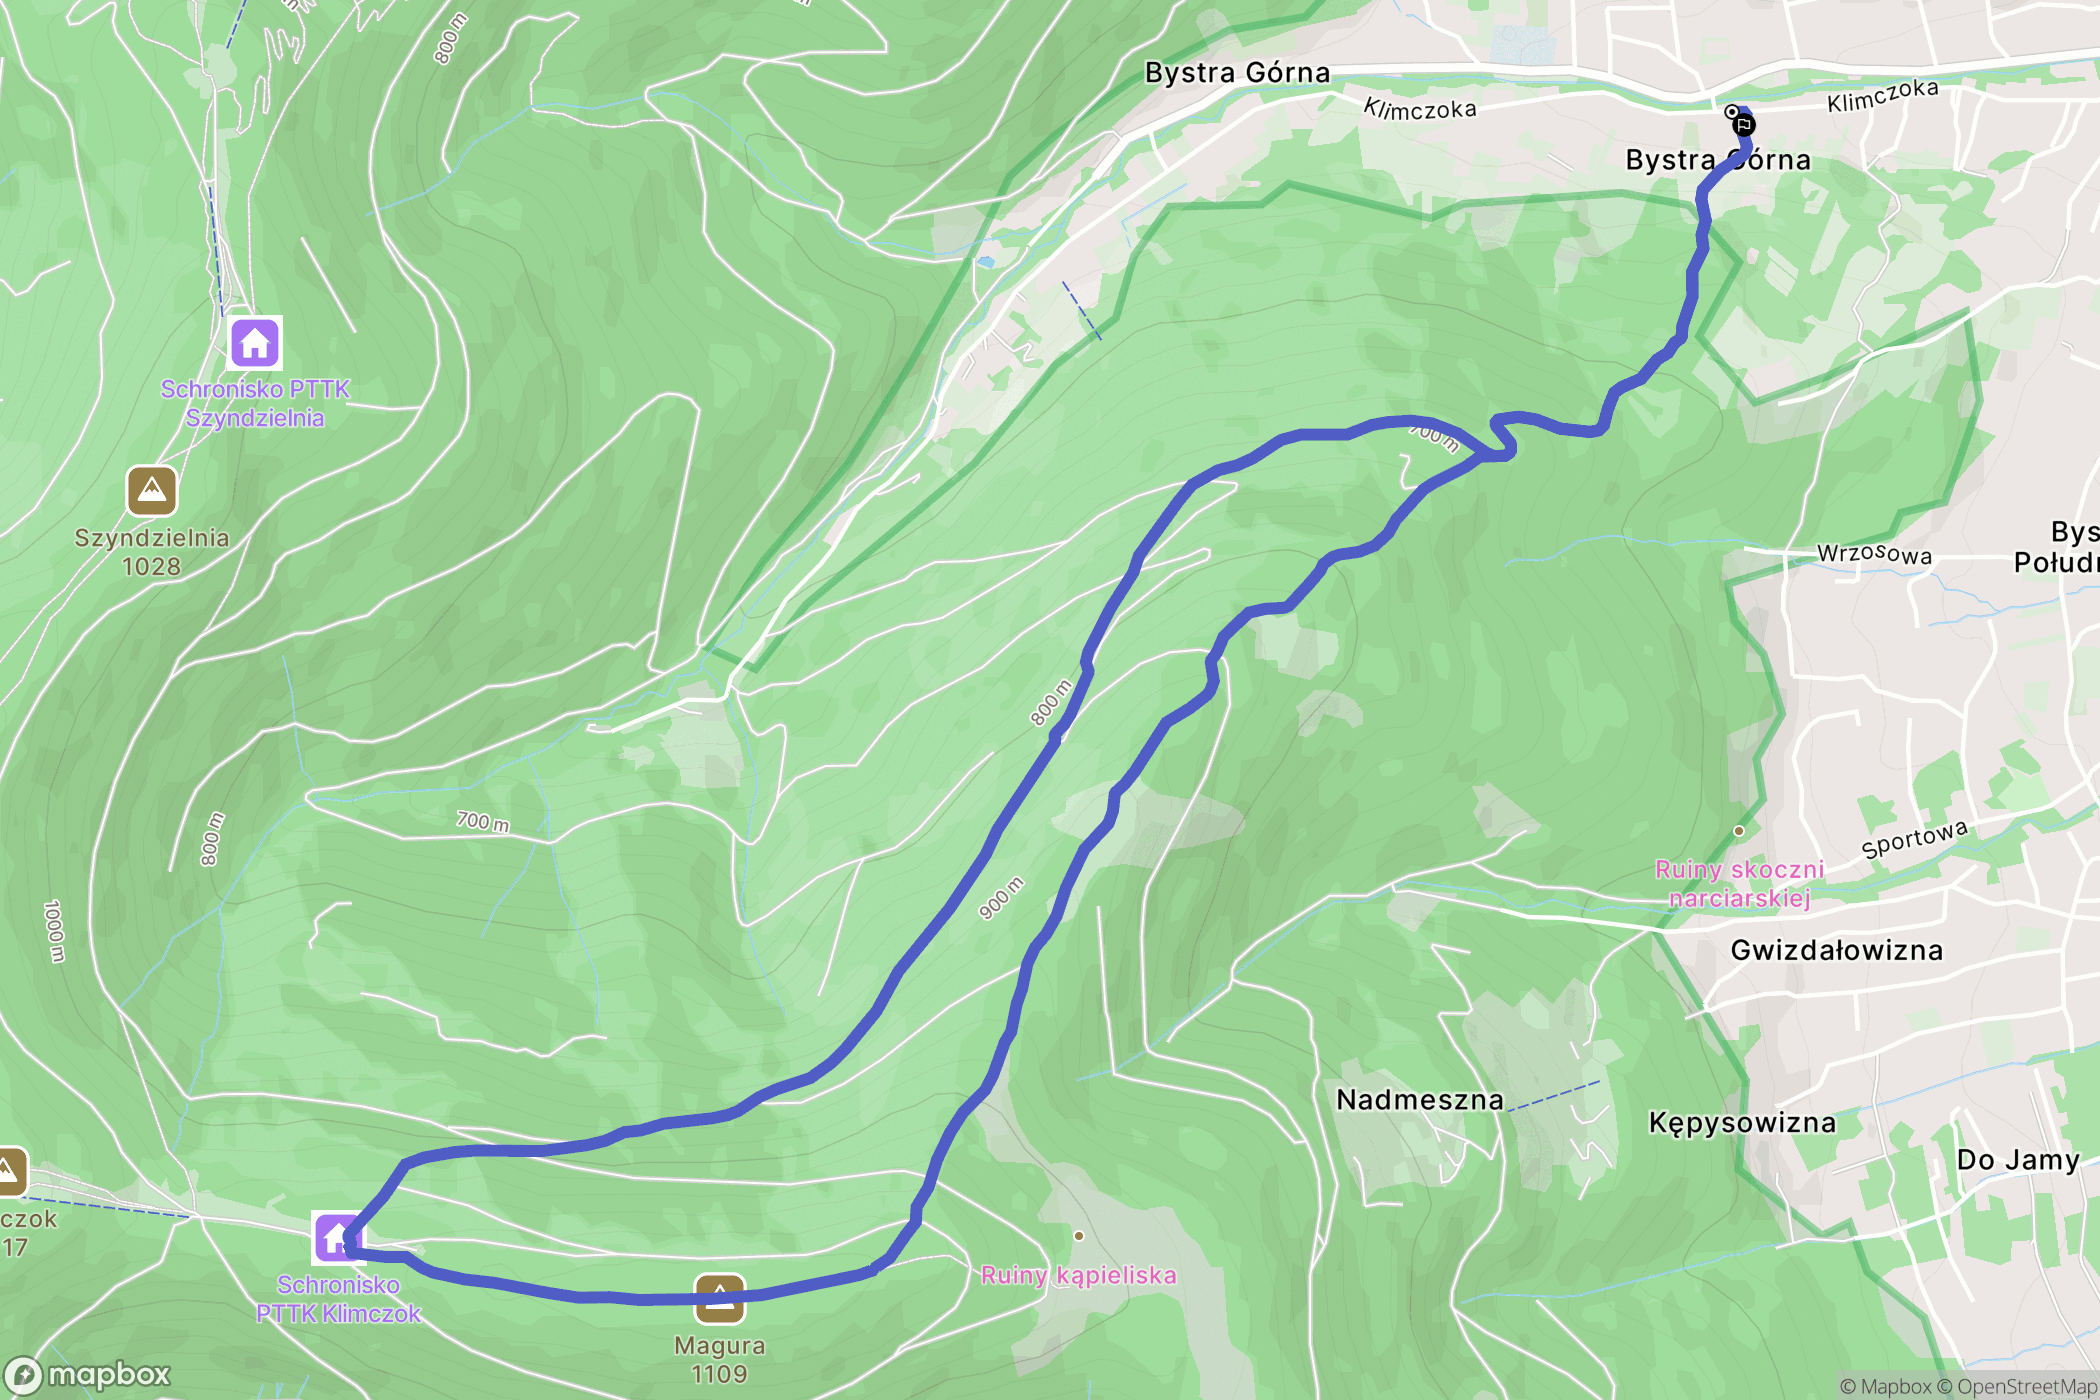2100x1400 pixels.
Task: Click the partially visible peak icon at left edge
Action: pos(10,1171)
